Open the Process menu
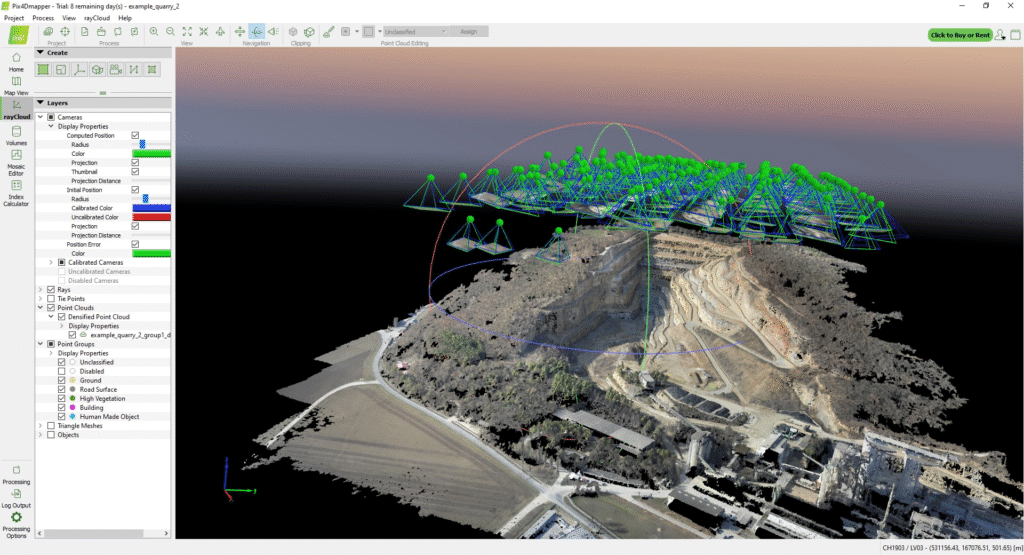 click(x=43, y=18)
